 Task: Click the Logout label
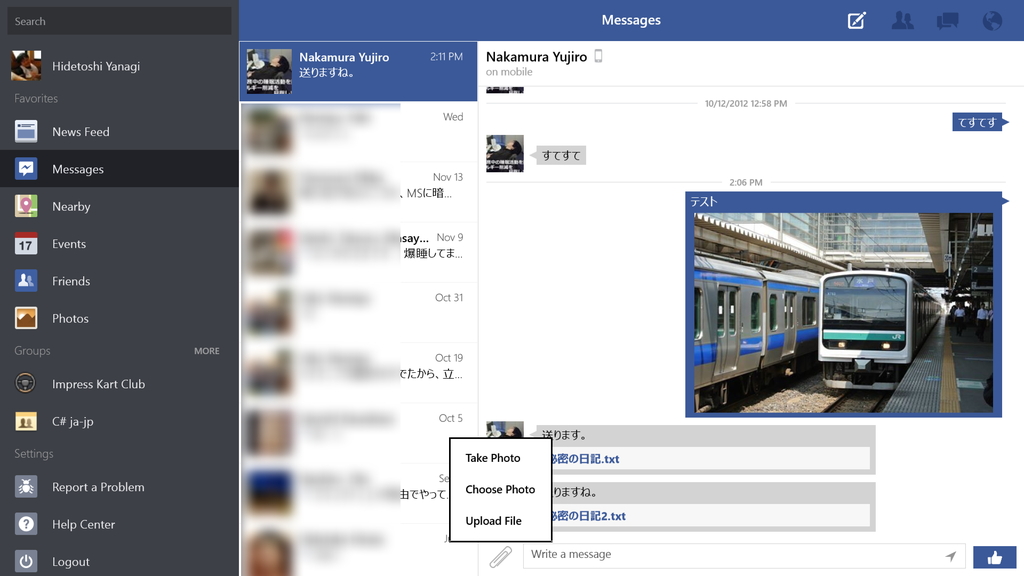71,562
